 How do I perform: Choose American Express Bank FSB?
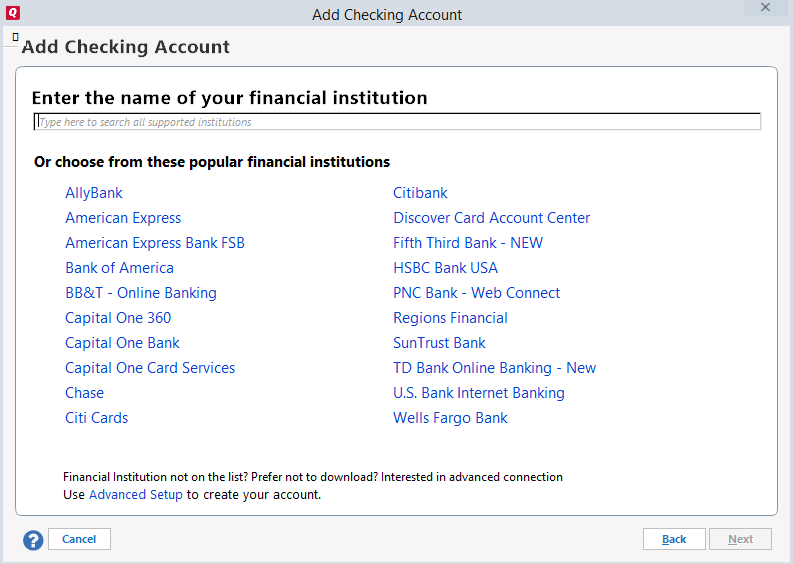(155, 243)
